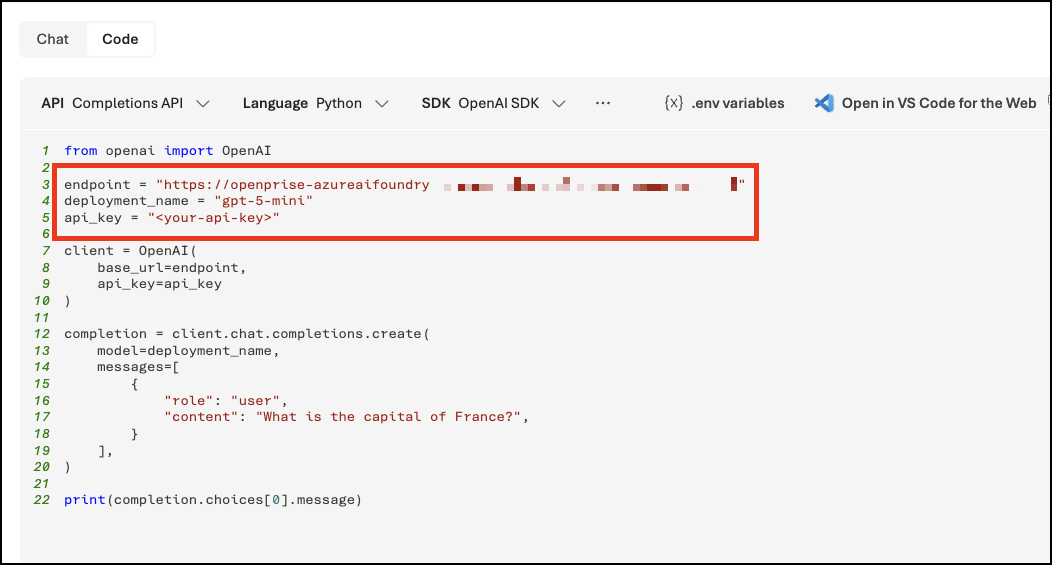The width and height of the screenshot is (1052, 565).
Task: Click the "<your-api-key>" placeholder string
Action: click(x=213, y=217)
